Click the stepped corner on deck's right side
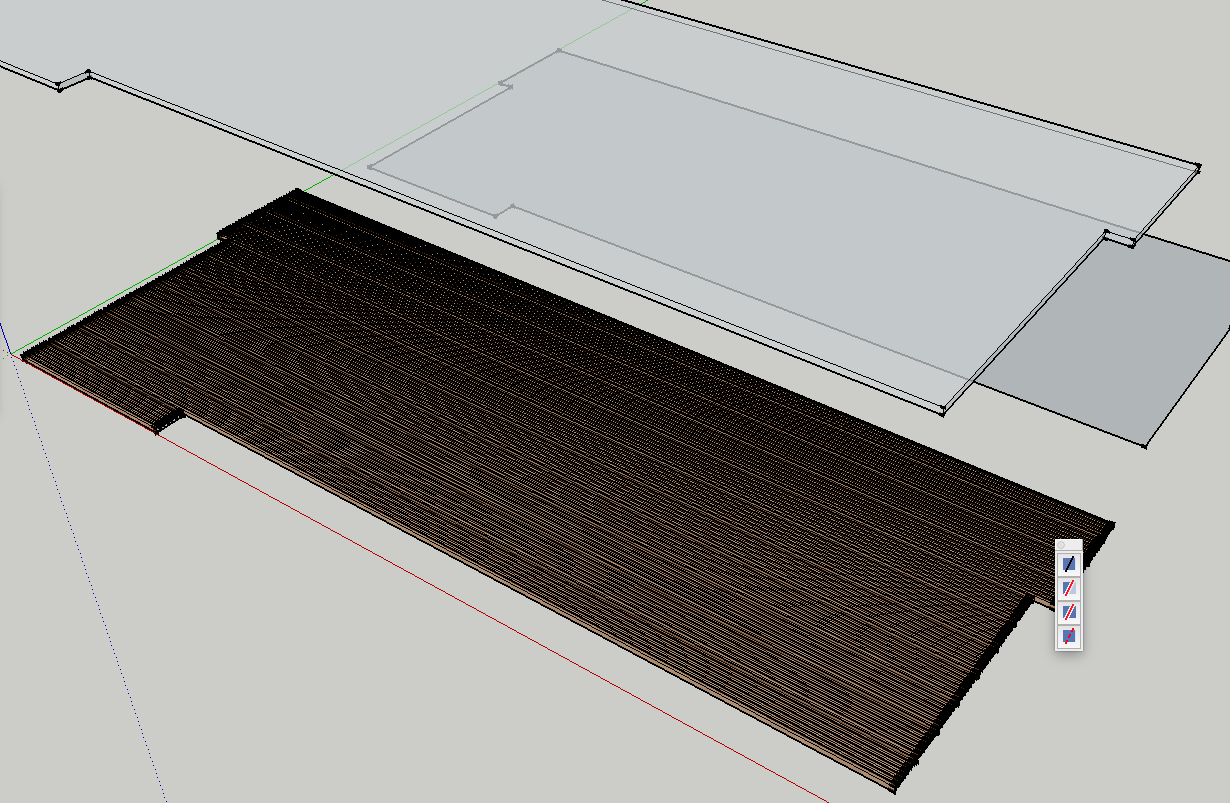This screenshot has width=1230, height=803. point(1032,597)
